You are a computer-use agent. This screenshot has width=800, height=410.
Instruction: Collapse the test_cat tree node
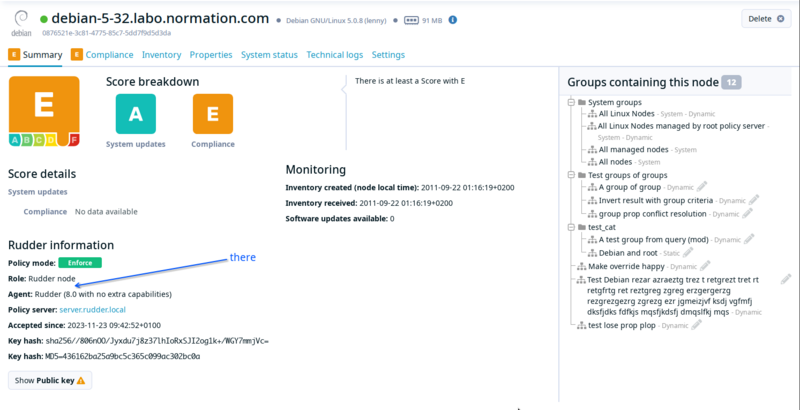(571, 227)
